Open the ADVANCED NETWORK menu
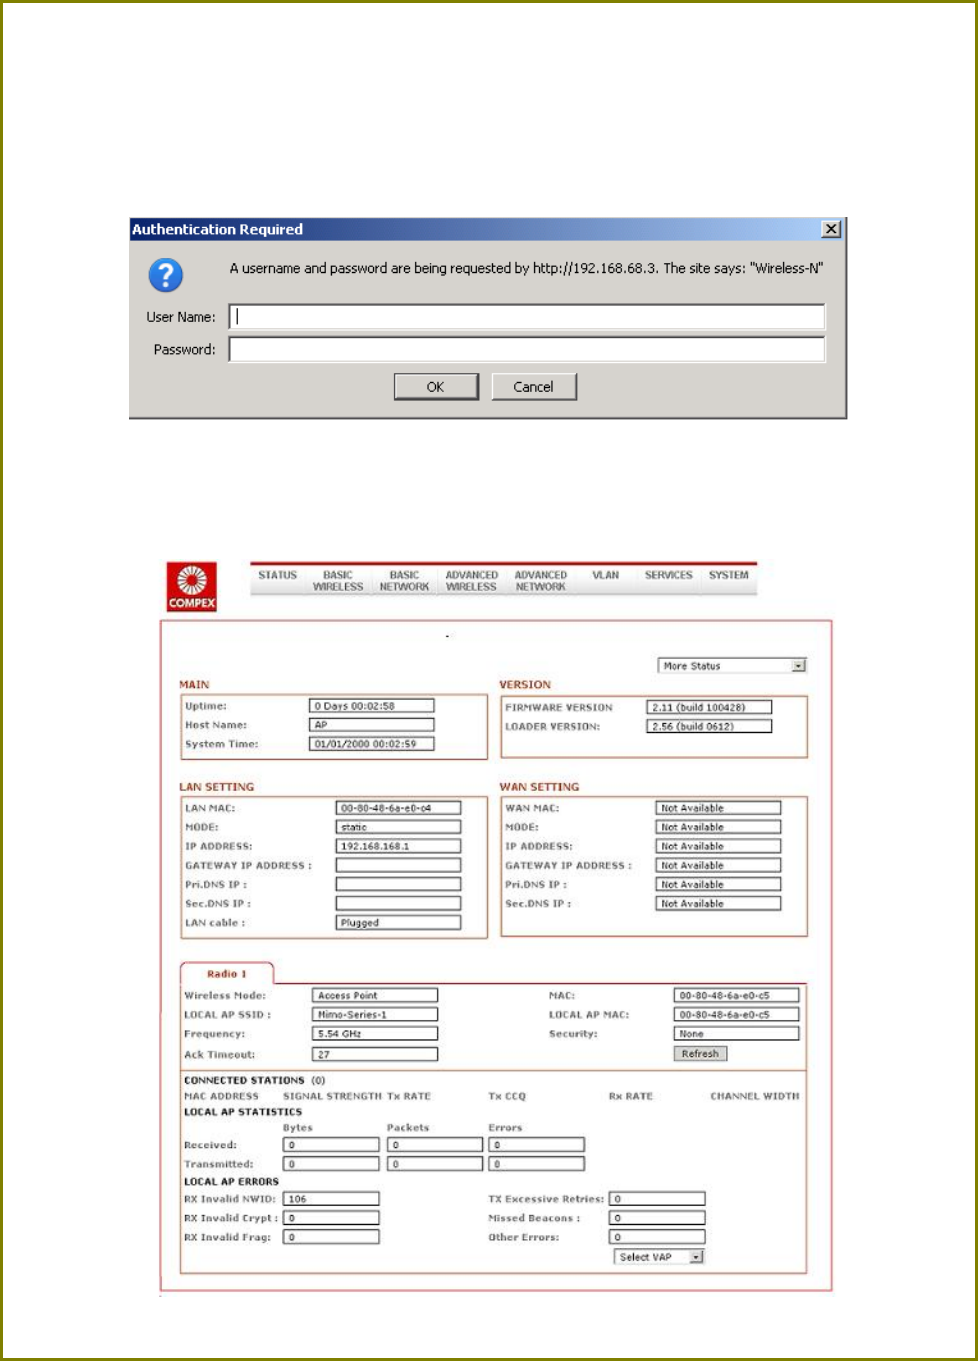The image size is (978, 1361). (540, 581)
